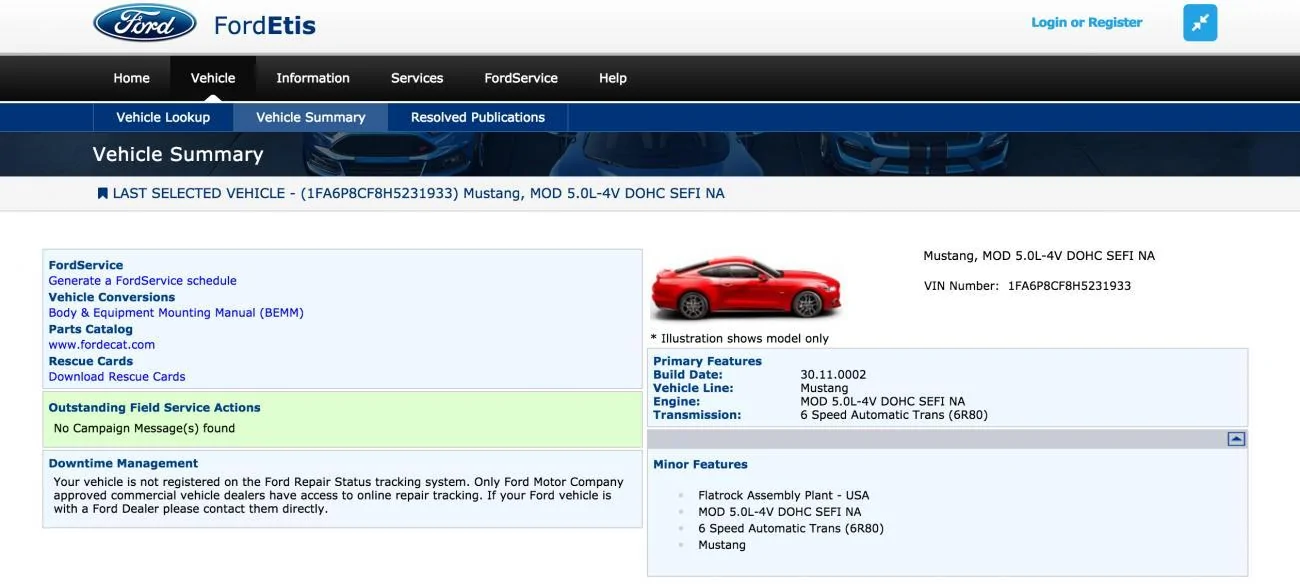Click the Parts Catalog heading
The height and width of the screenshot is (584, 1300).
click(x=91, y=329)
